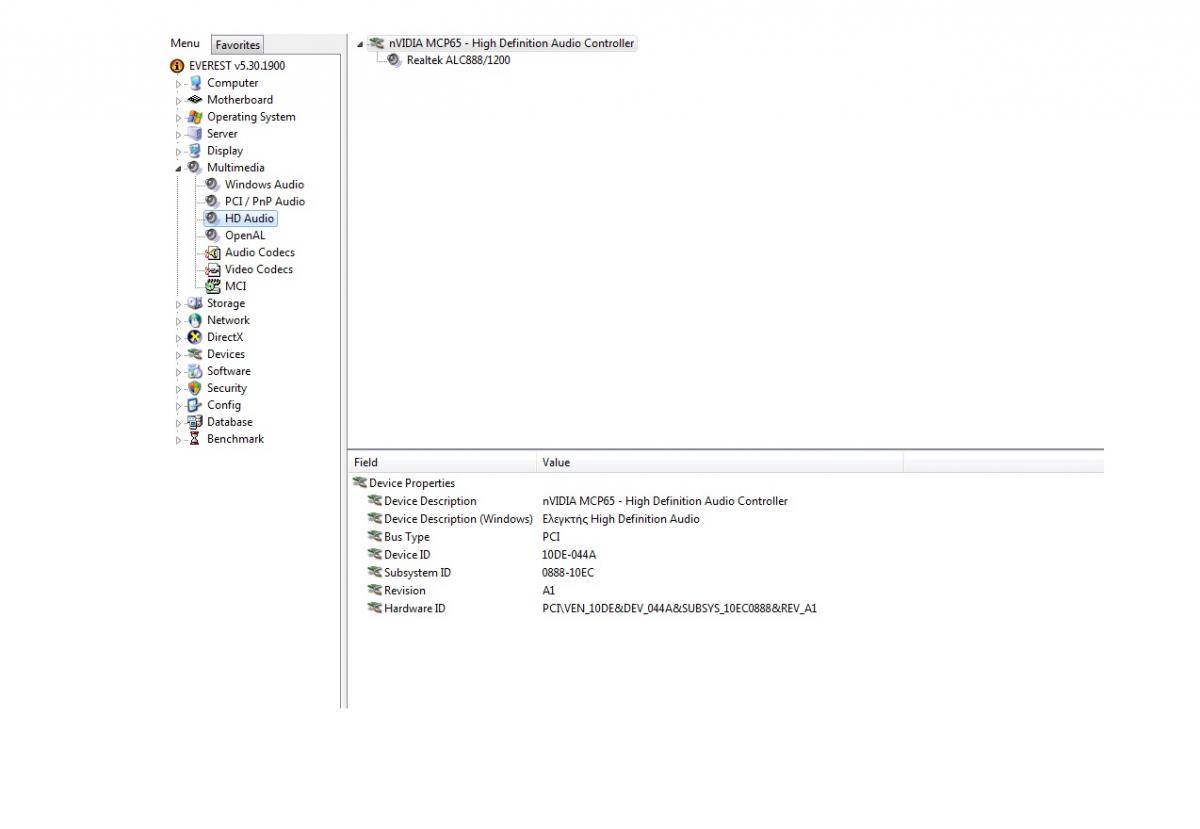This screenshot has width=1200, height=829.
Task: Click the Operating System Windows flag icon
Action: [196, 117]
